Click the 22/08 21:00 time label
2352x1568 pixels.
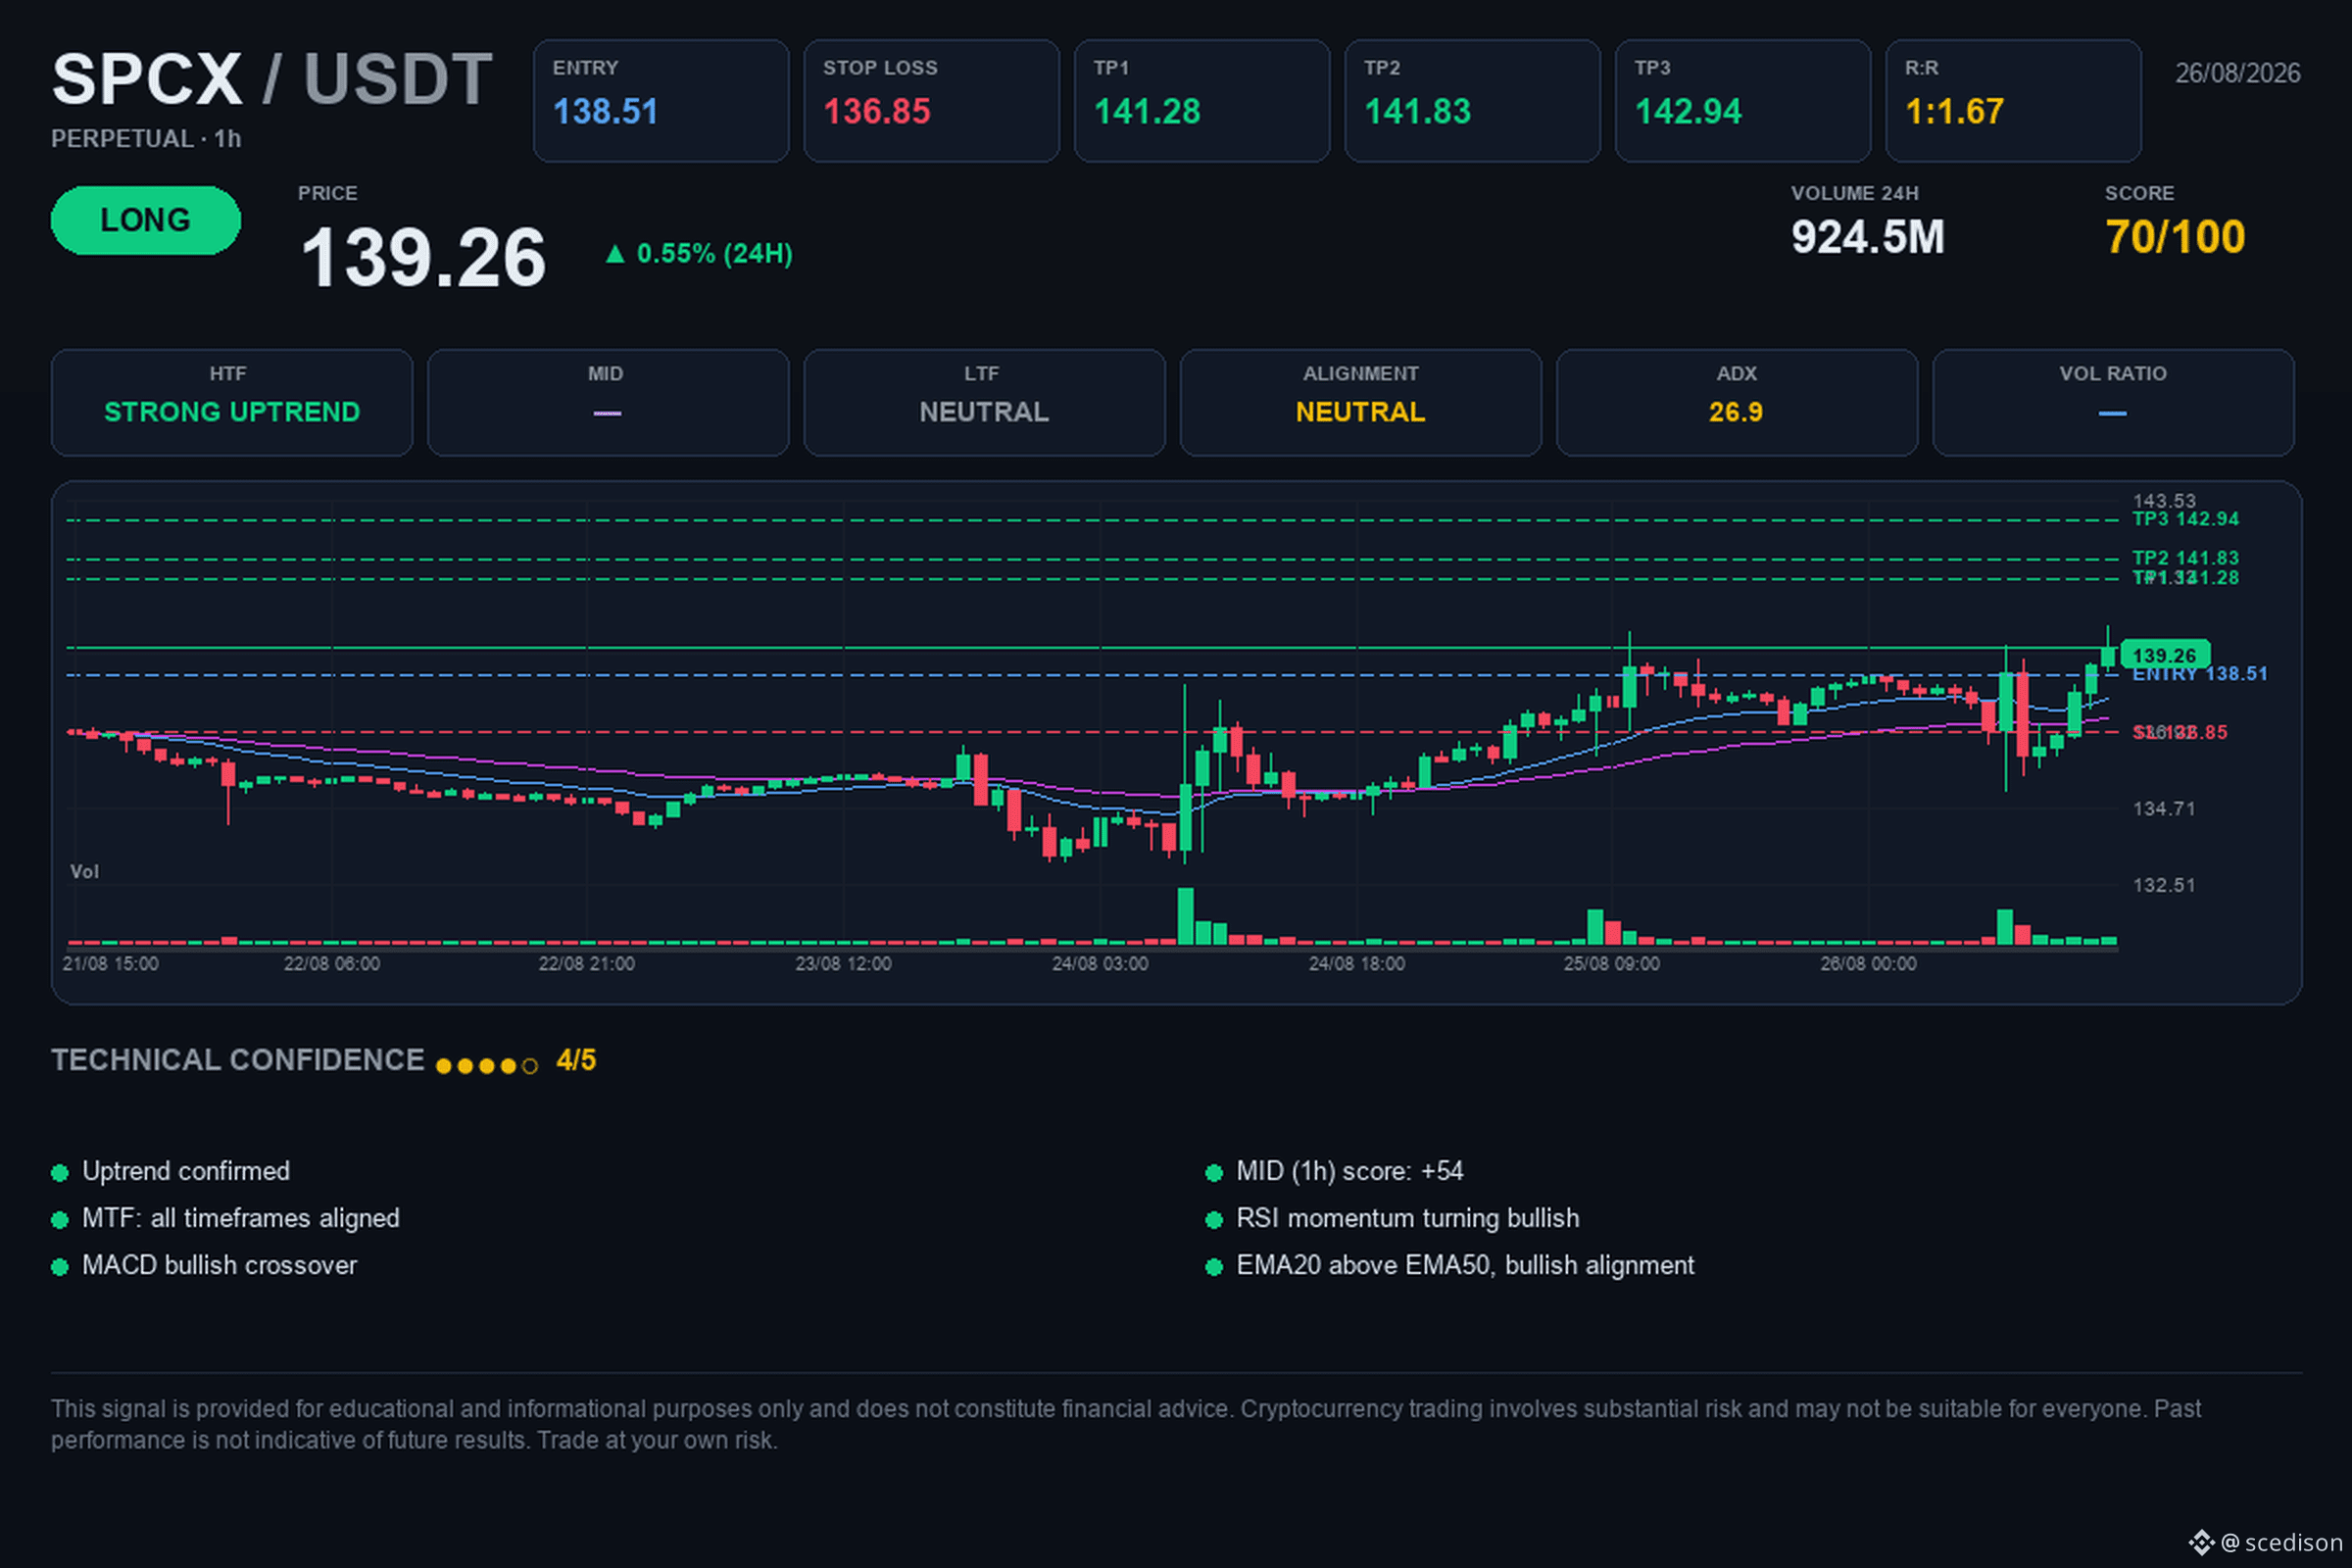coord(586,964)
